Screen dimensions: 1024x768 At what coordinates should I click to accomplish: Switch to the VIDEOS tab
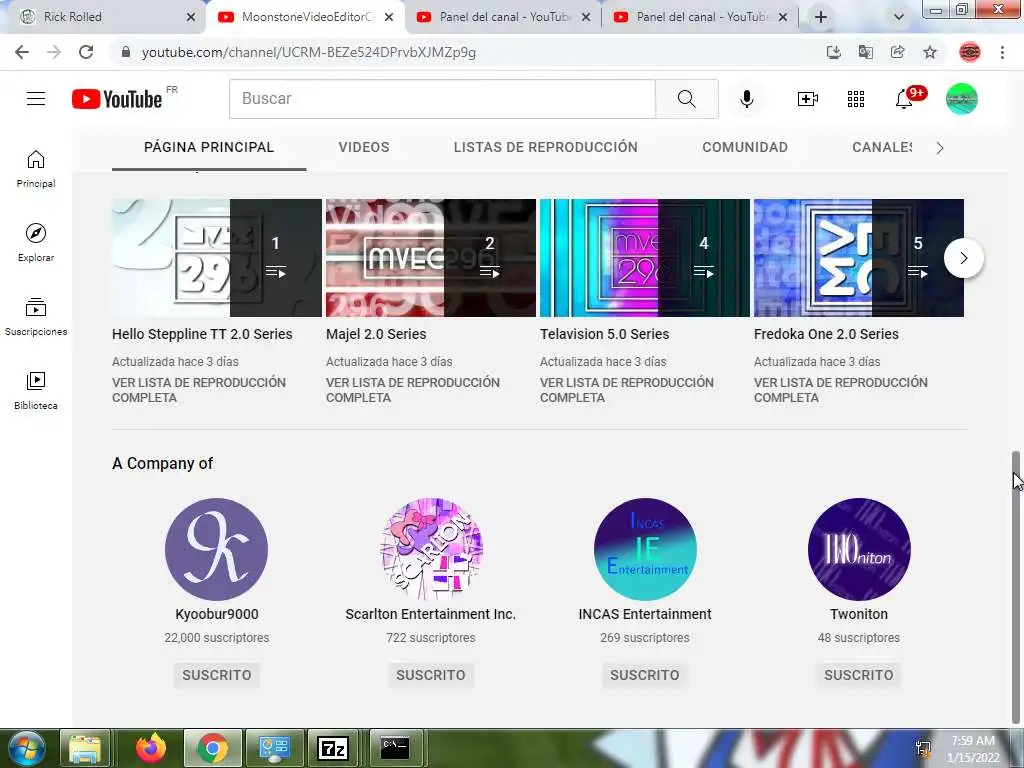pos(364,148)
